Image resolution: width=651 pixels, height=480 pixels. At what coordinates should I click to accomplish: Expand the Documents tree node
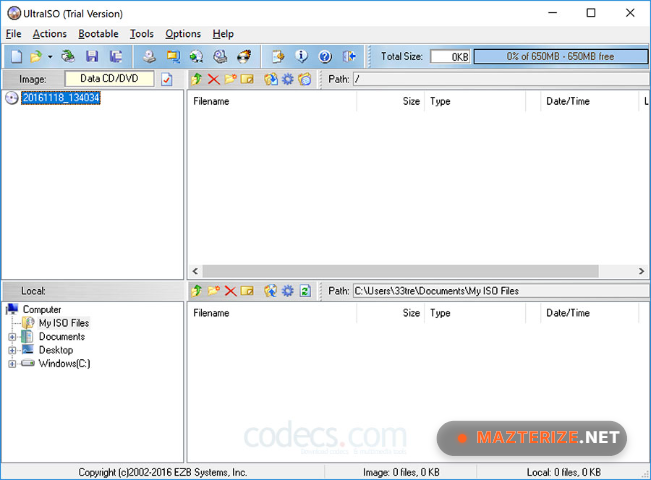click(12, 337)
